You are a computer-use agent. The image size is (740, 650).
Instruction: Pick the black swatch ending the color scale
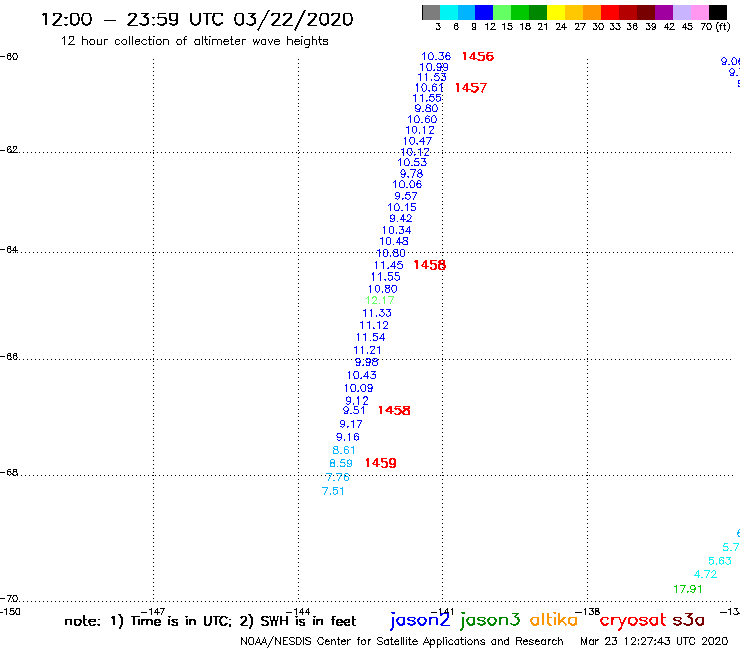pyautogui.click(x=718, y=12)
